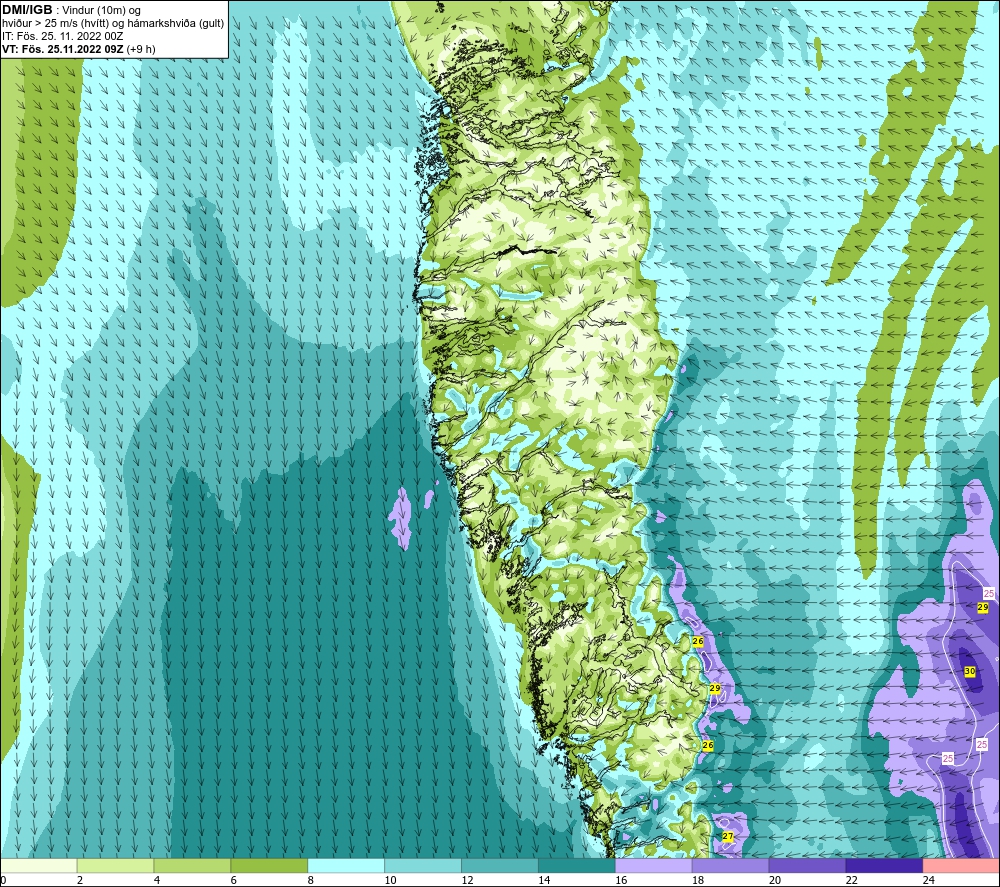
Task: Select the 12–14 m/s teal scale swatch
Action: coord(500,865)
